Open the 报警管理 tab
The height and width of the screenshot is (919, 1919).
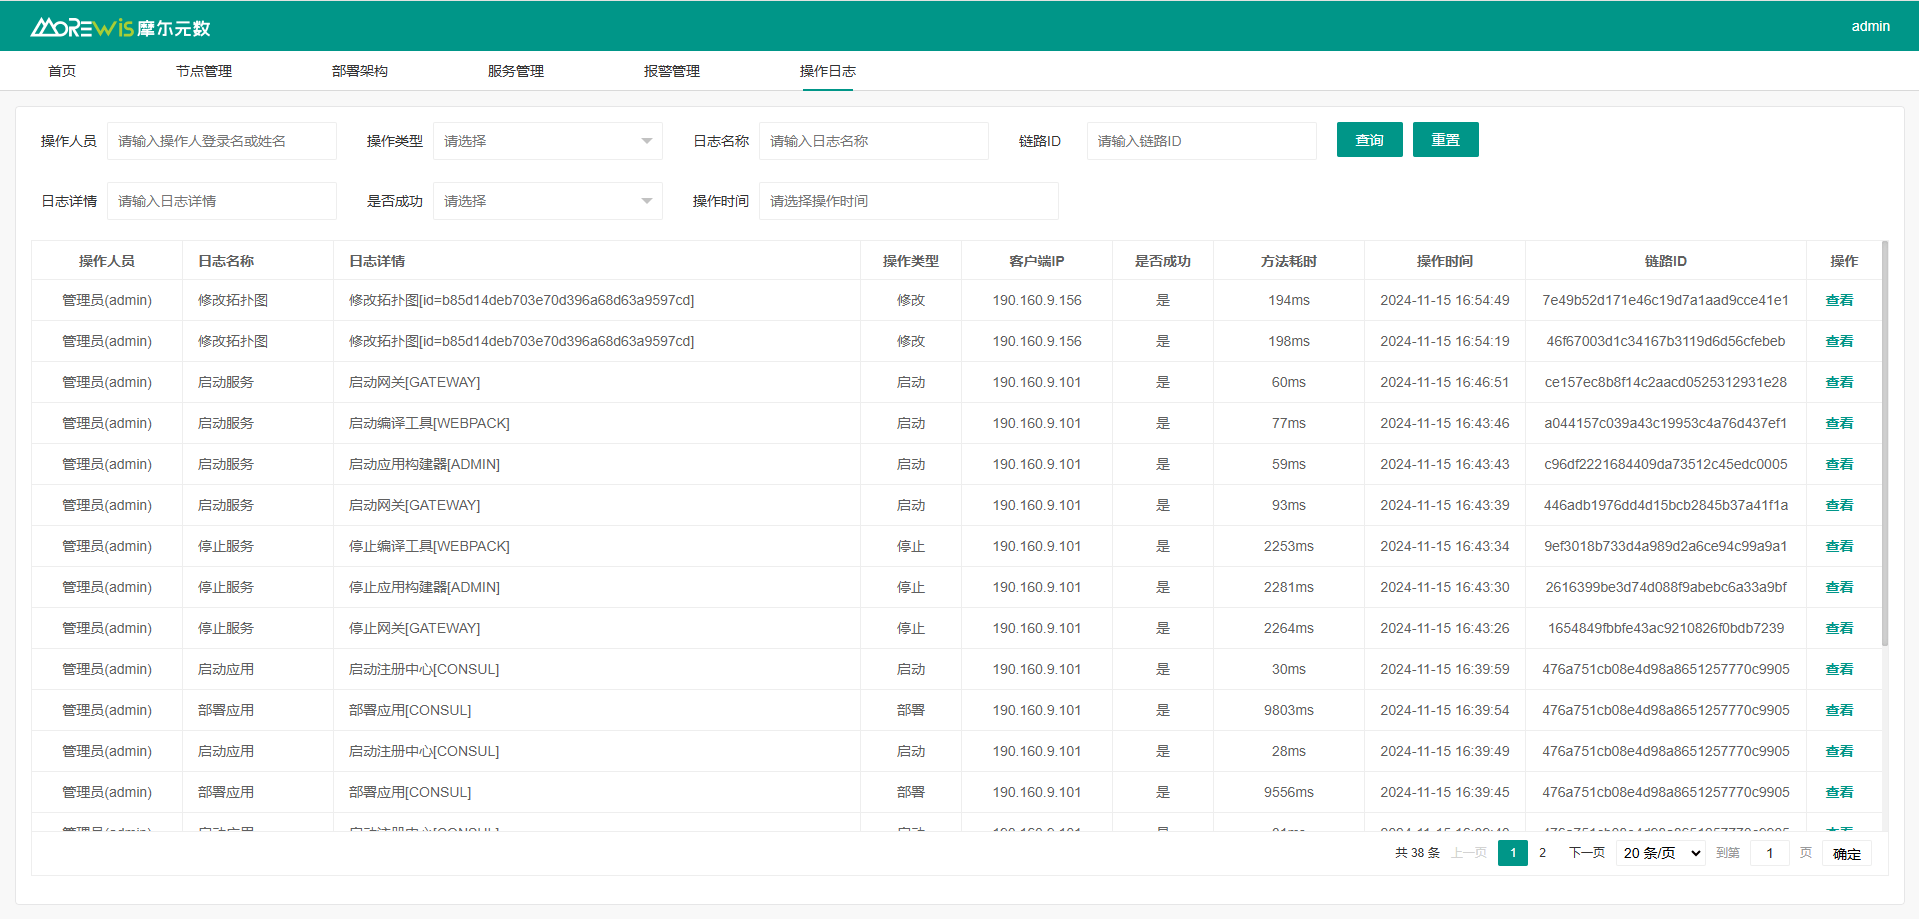[671, 71]
